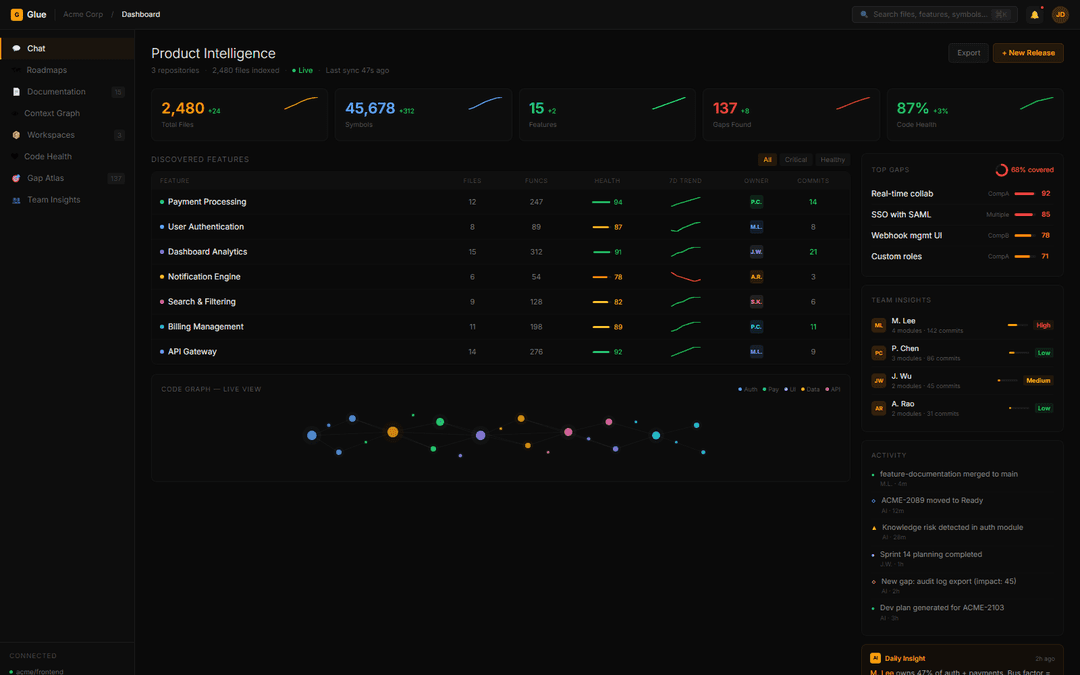Viewport: 1080px width, 675px height.
Task: Open the JD user account menu
Action: [1061, 14]
